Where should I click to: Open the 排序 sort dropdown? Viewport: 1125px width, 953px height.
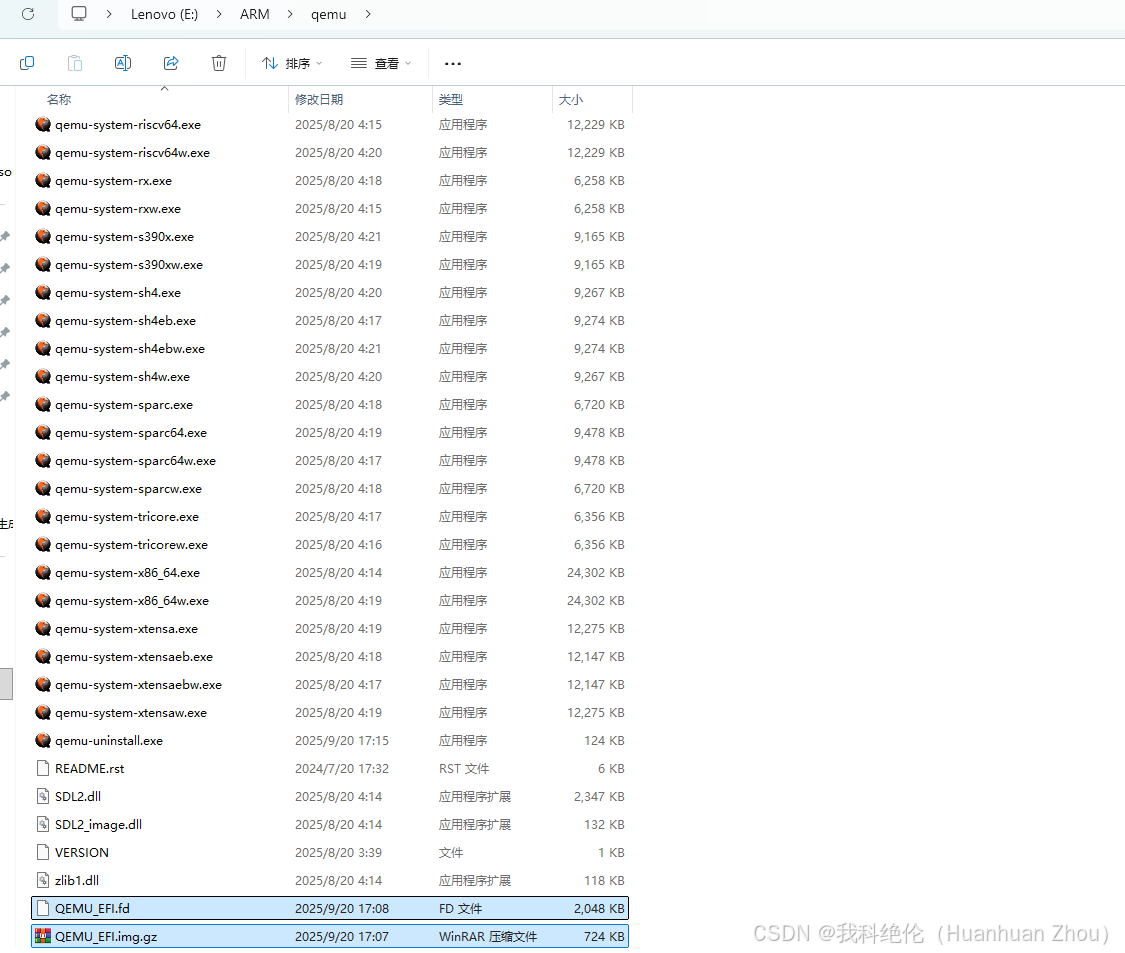point(291,63)
